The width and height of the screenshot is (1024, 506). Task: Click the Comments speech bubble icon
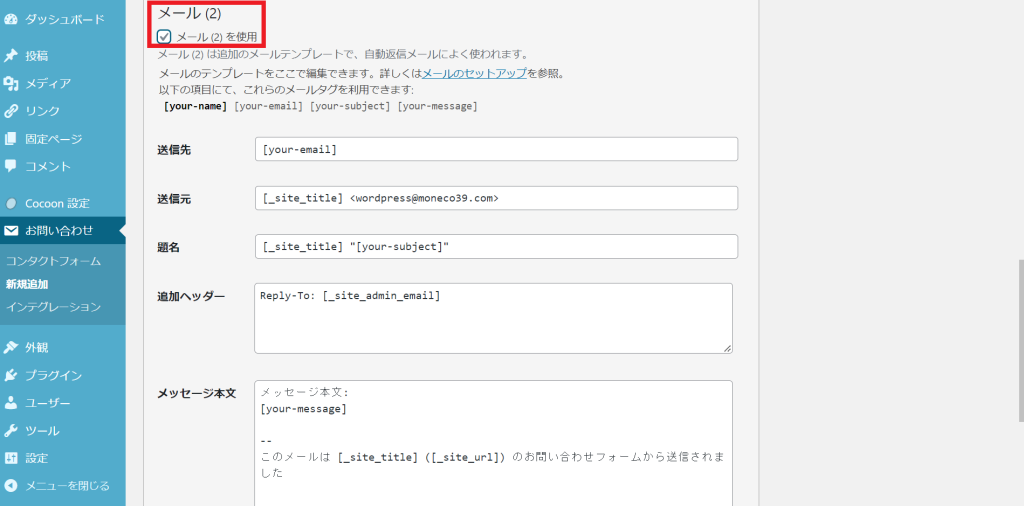11,166
